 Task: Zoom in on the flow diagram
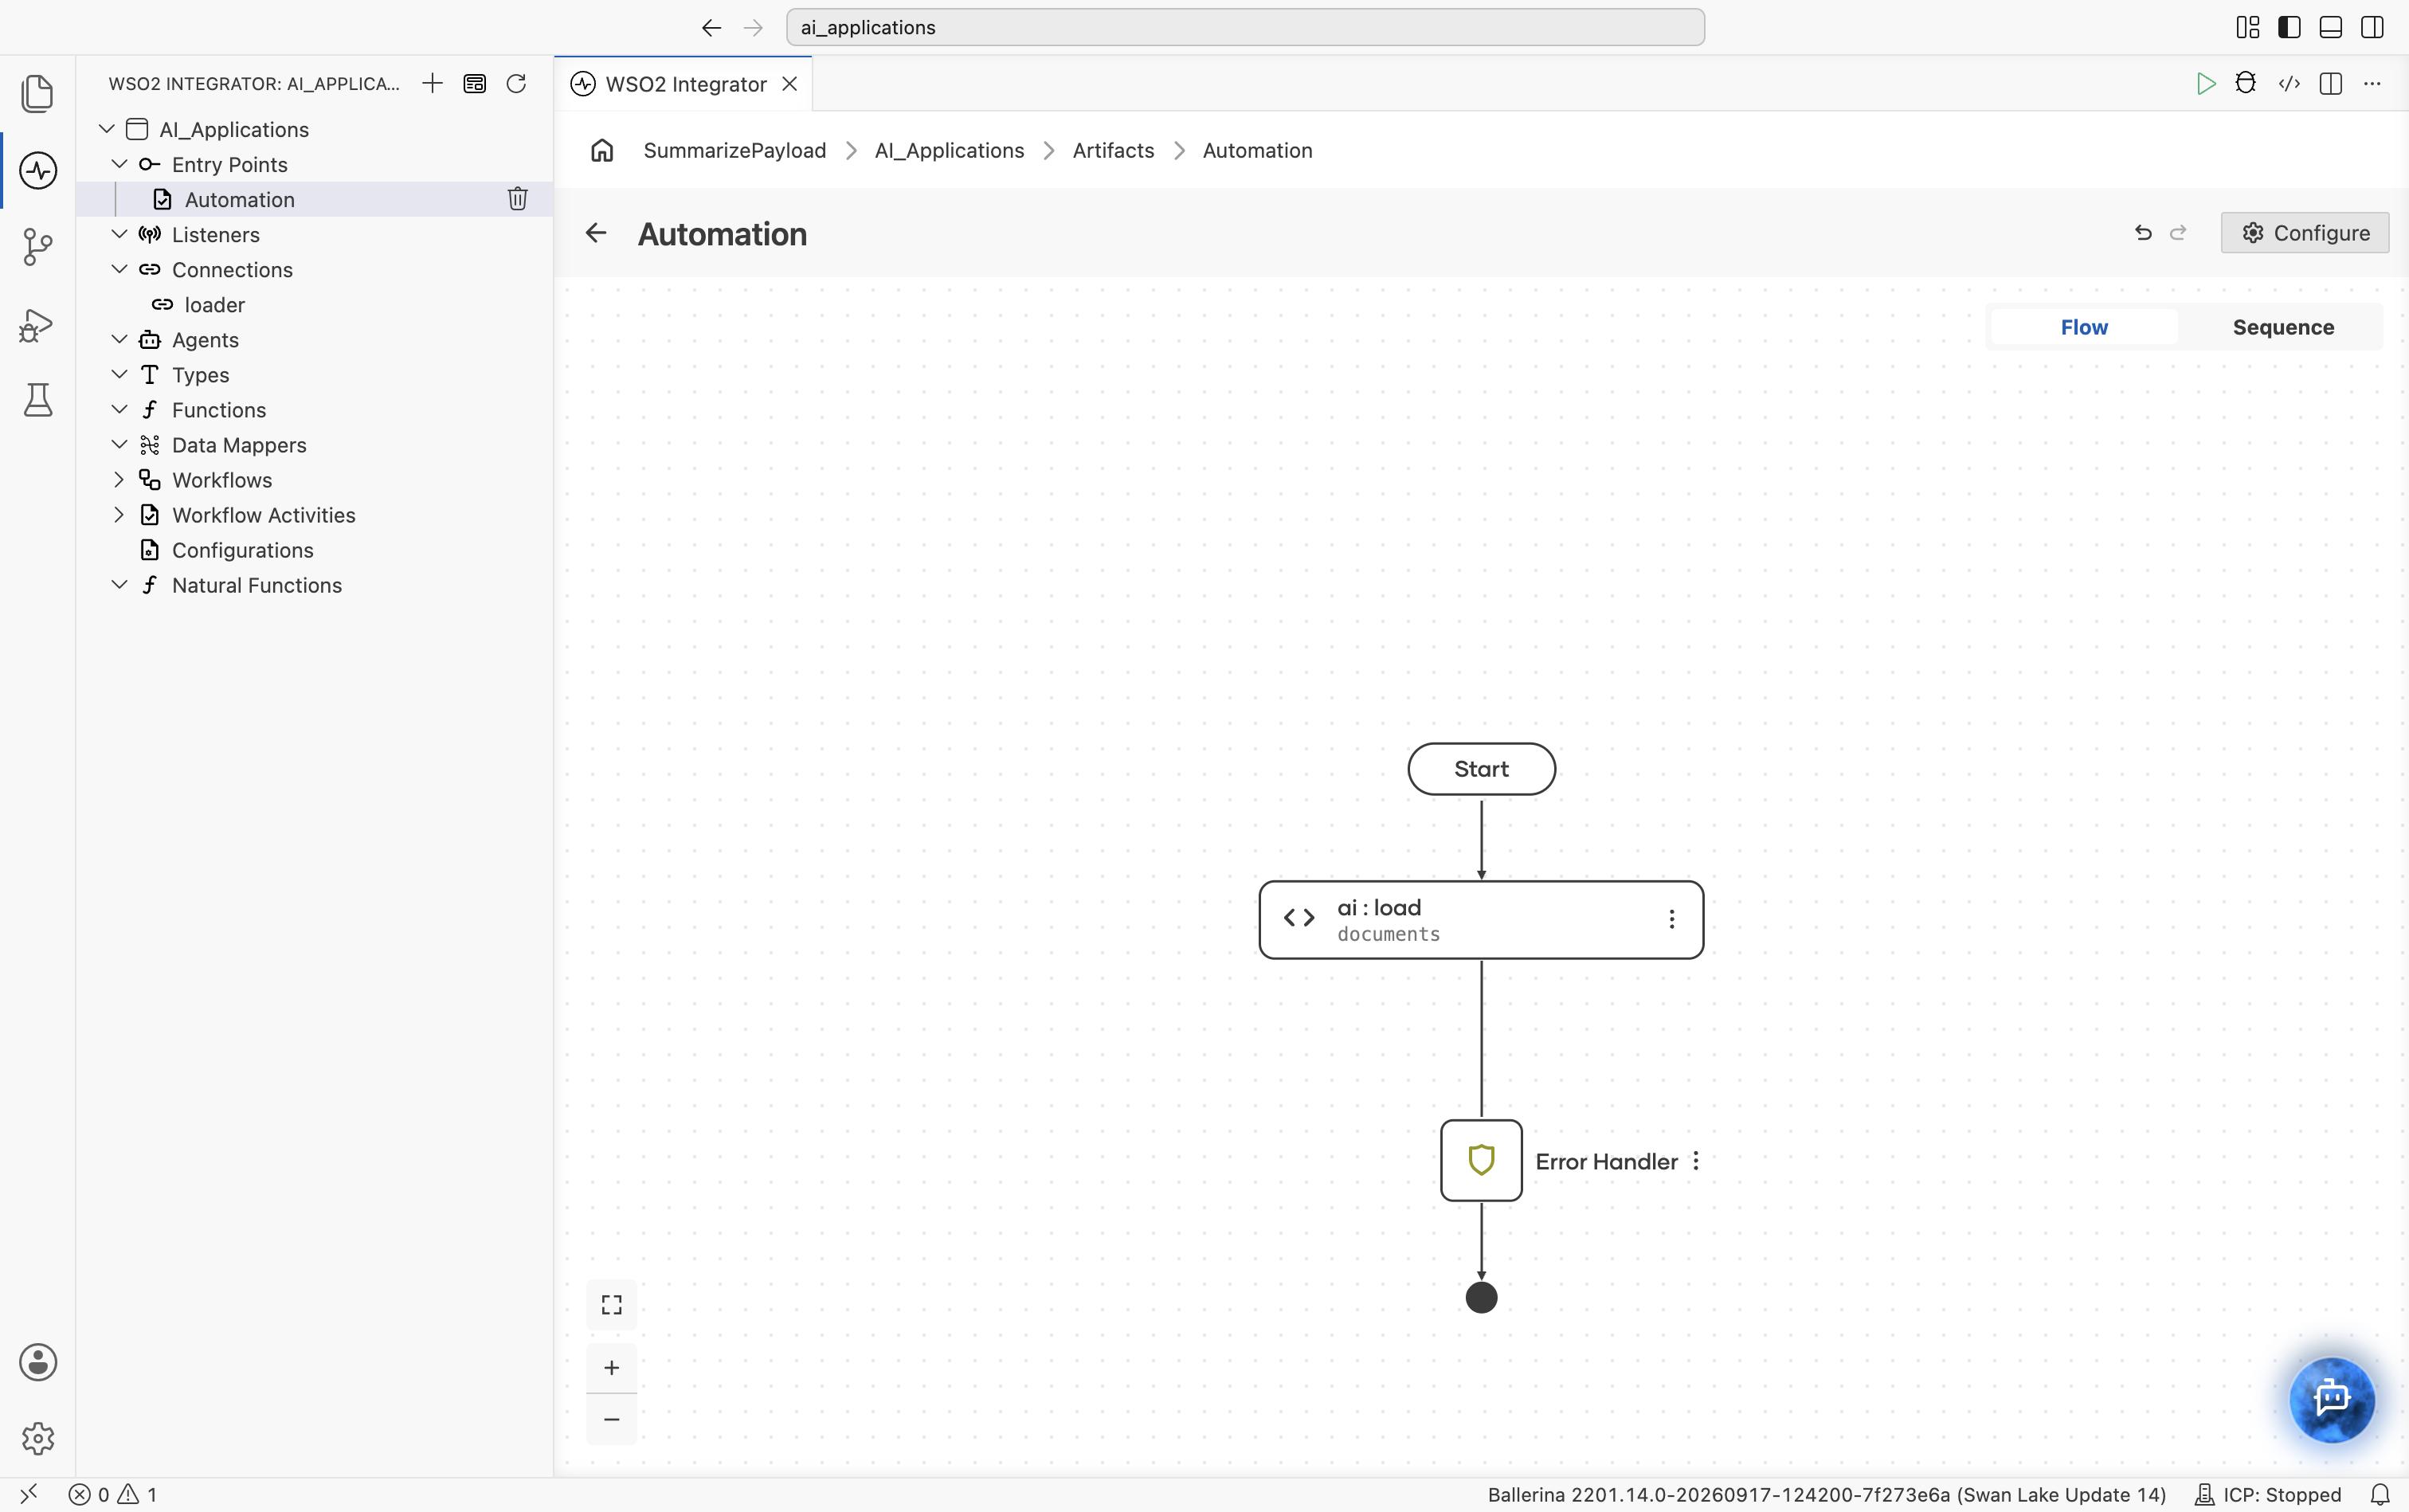coord(611,1367)
